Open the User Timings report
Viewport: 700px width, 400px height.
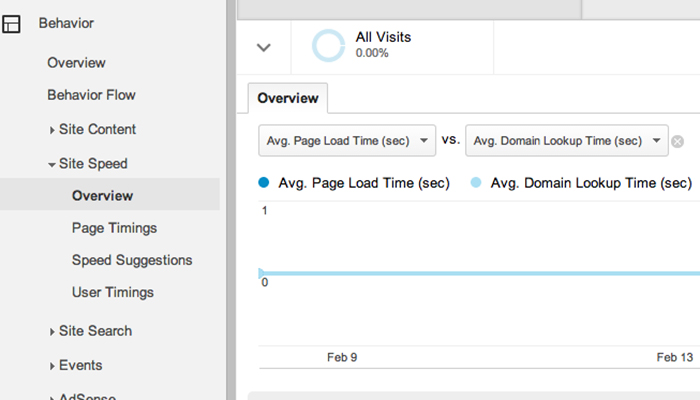click(x=113, y=292)
